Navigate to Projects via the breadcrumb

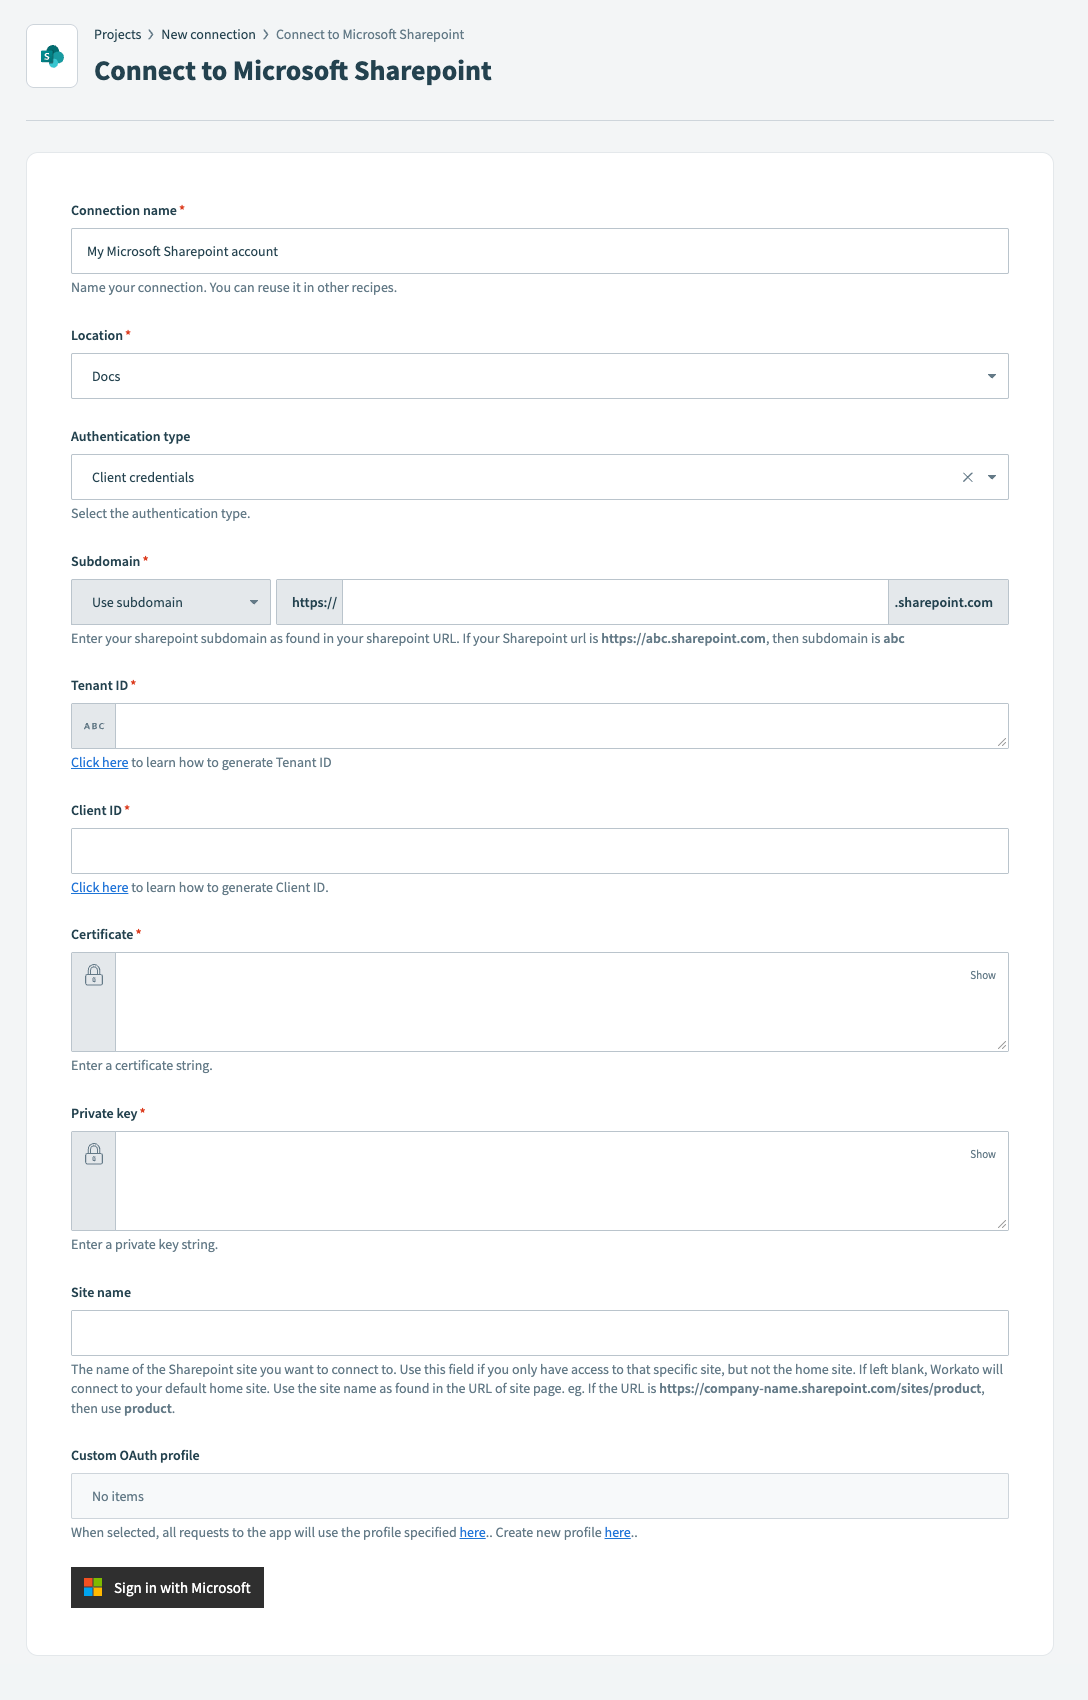click(x=117, y=33)
